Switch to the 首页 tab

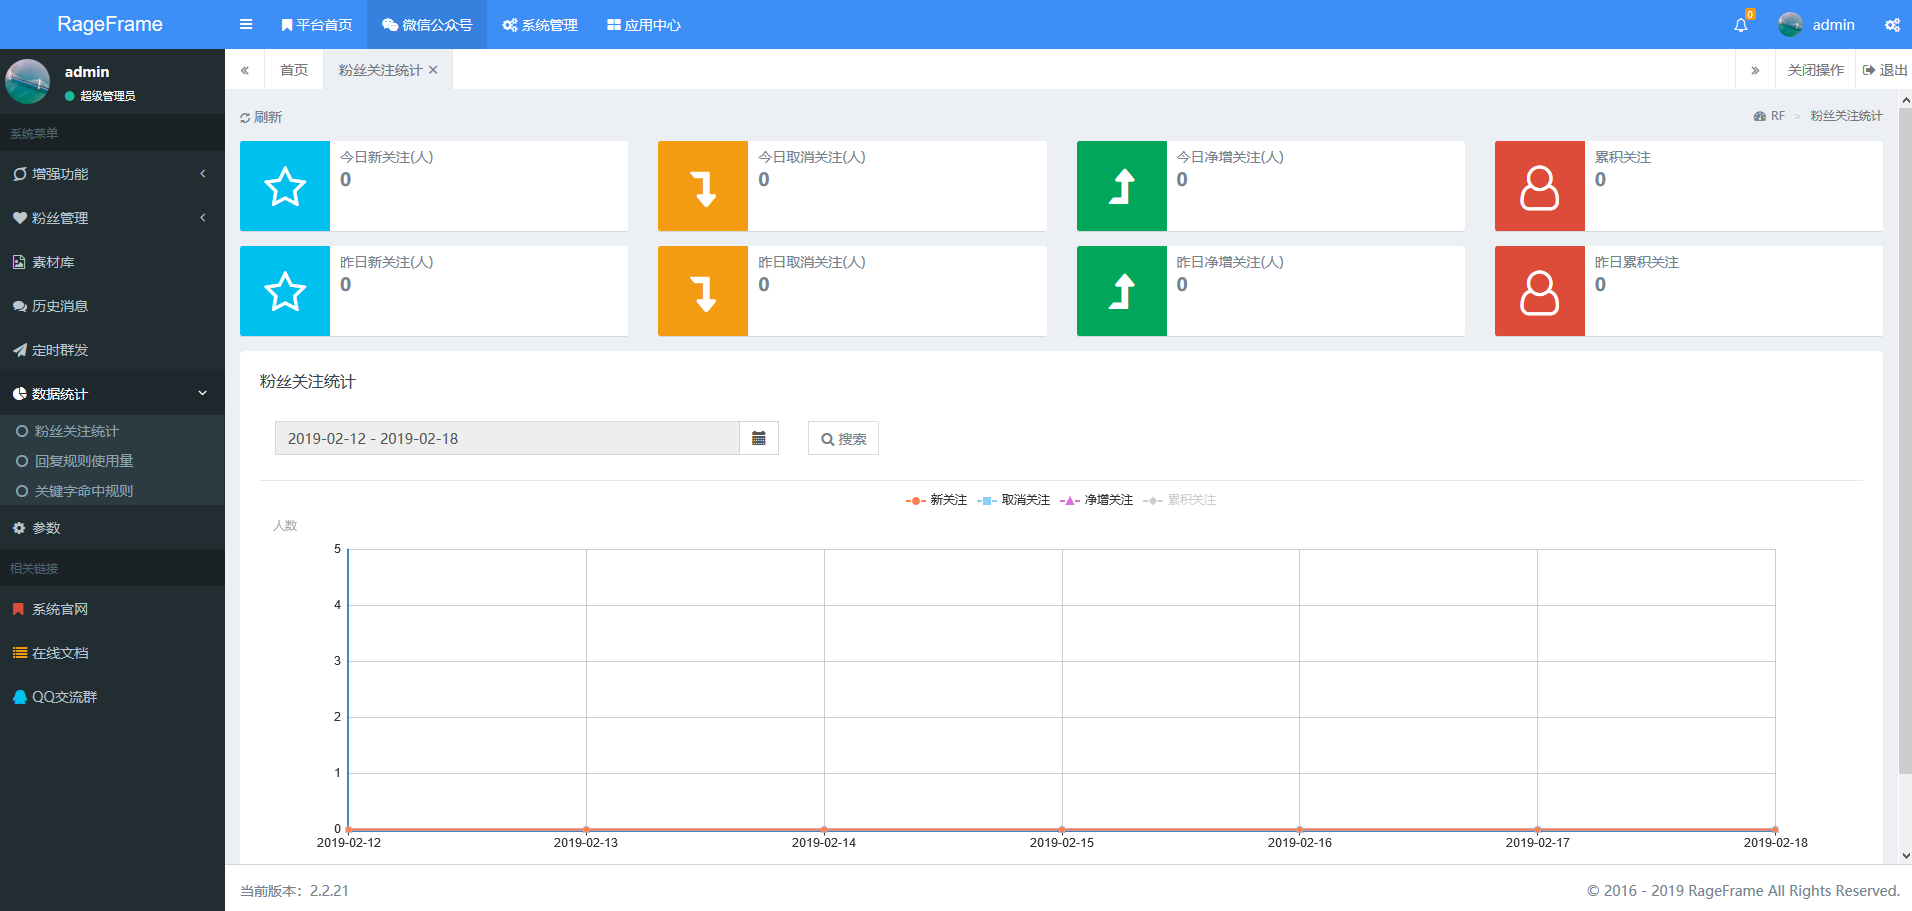pyautogui.click(x=294, y=70)
